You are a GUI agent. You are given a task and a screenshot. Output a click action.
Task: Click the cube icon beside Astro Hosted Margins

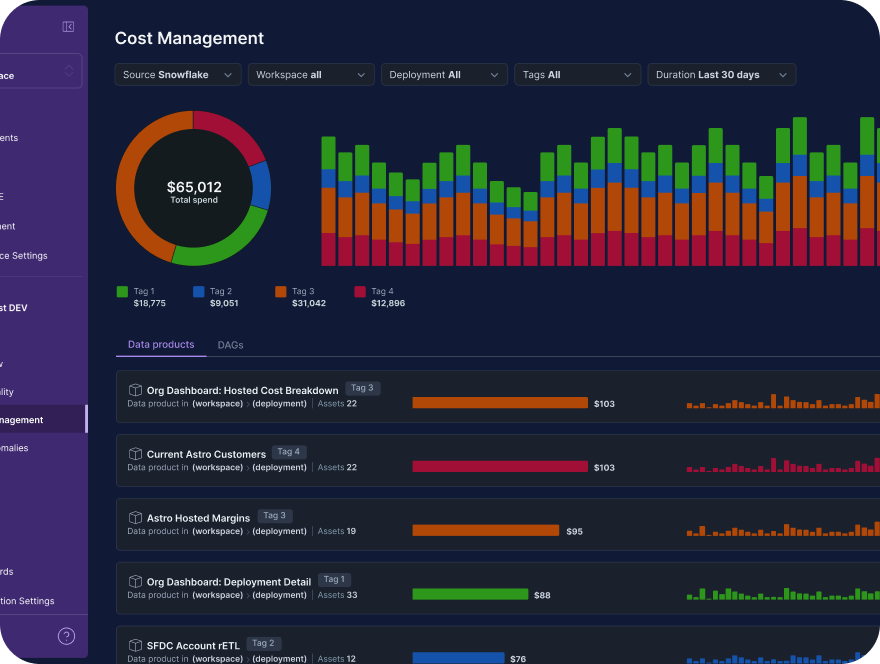point(135,518)
